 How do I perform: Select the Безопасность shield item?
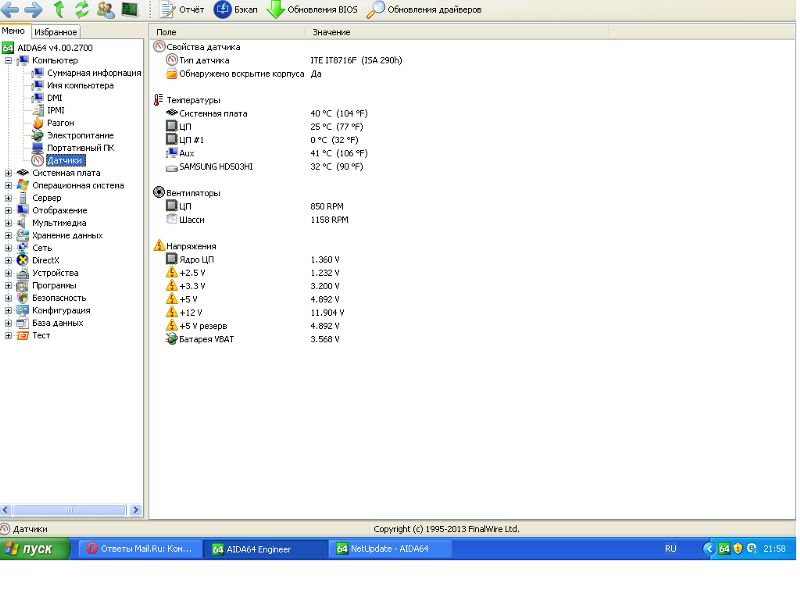pos(22,298)
